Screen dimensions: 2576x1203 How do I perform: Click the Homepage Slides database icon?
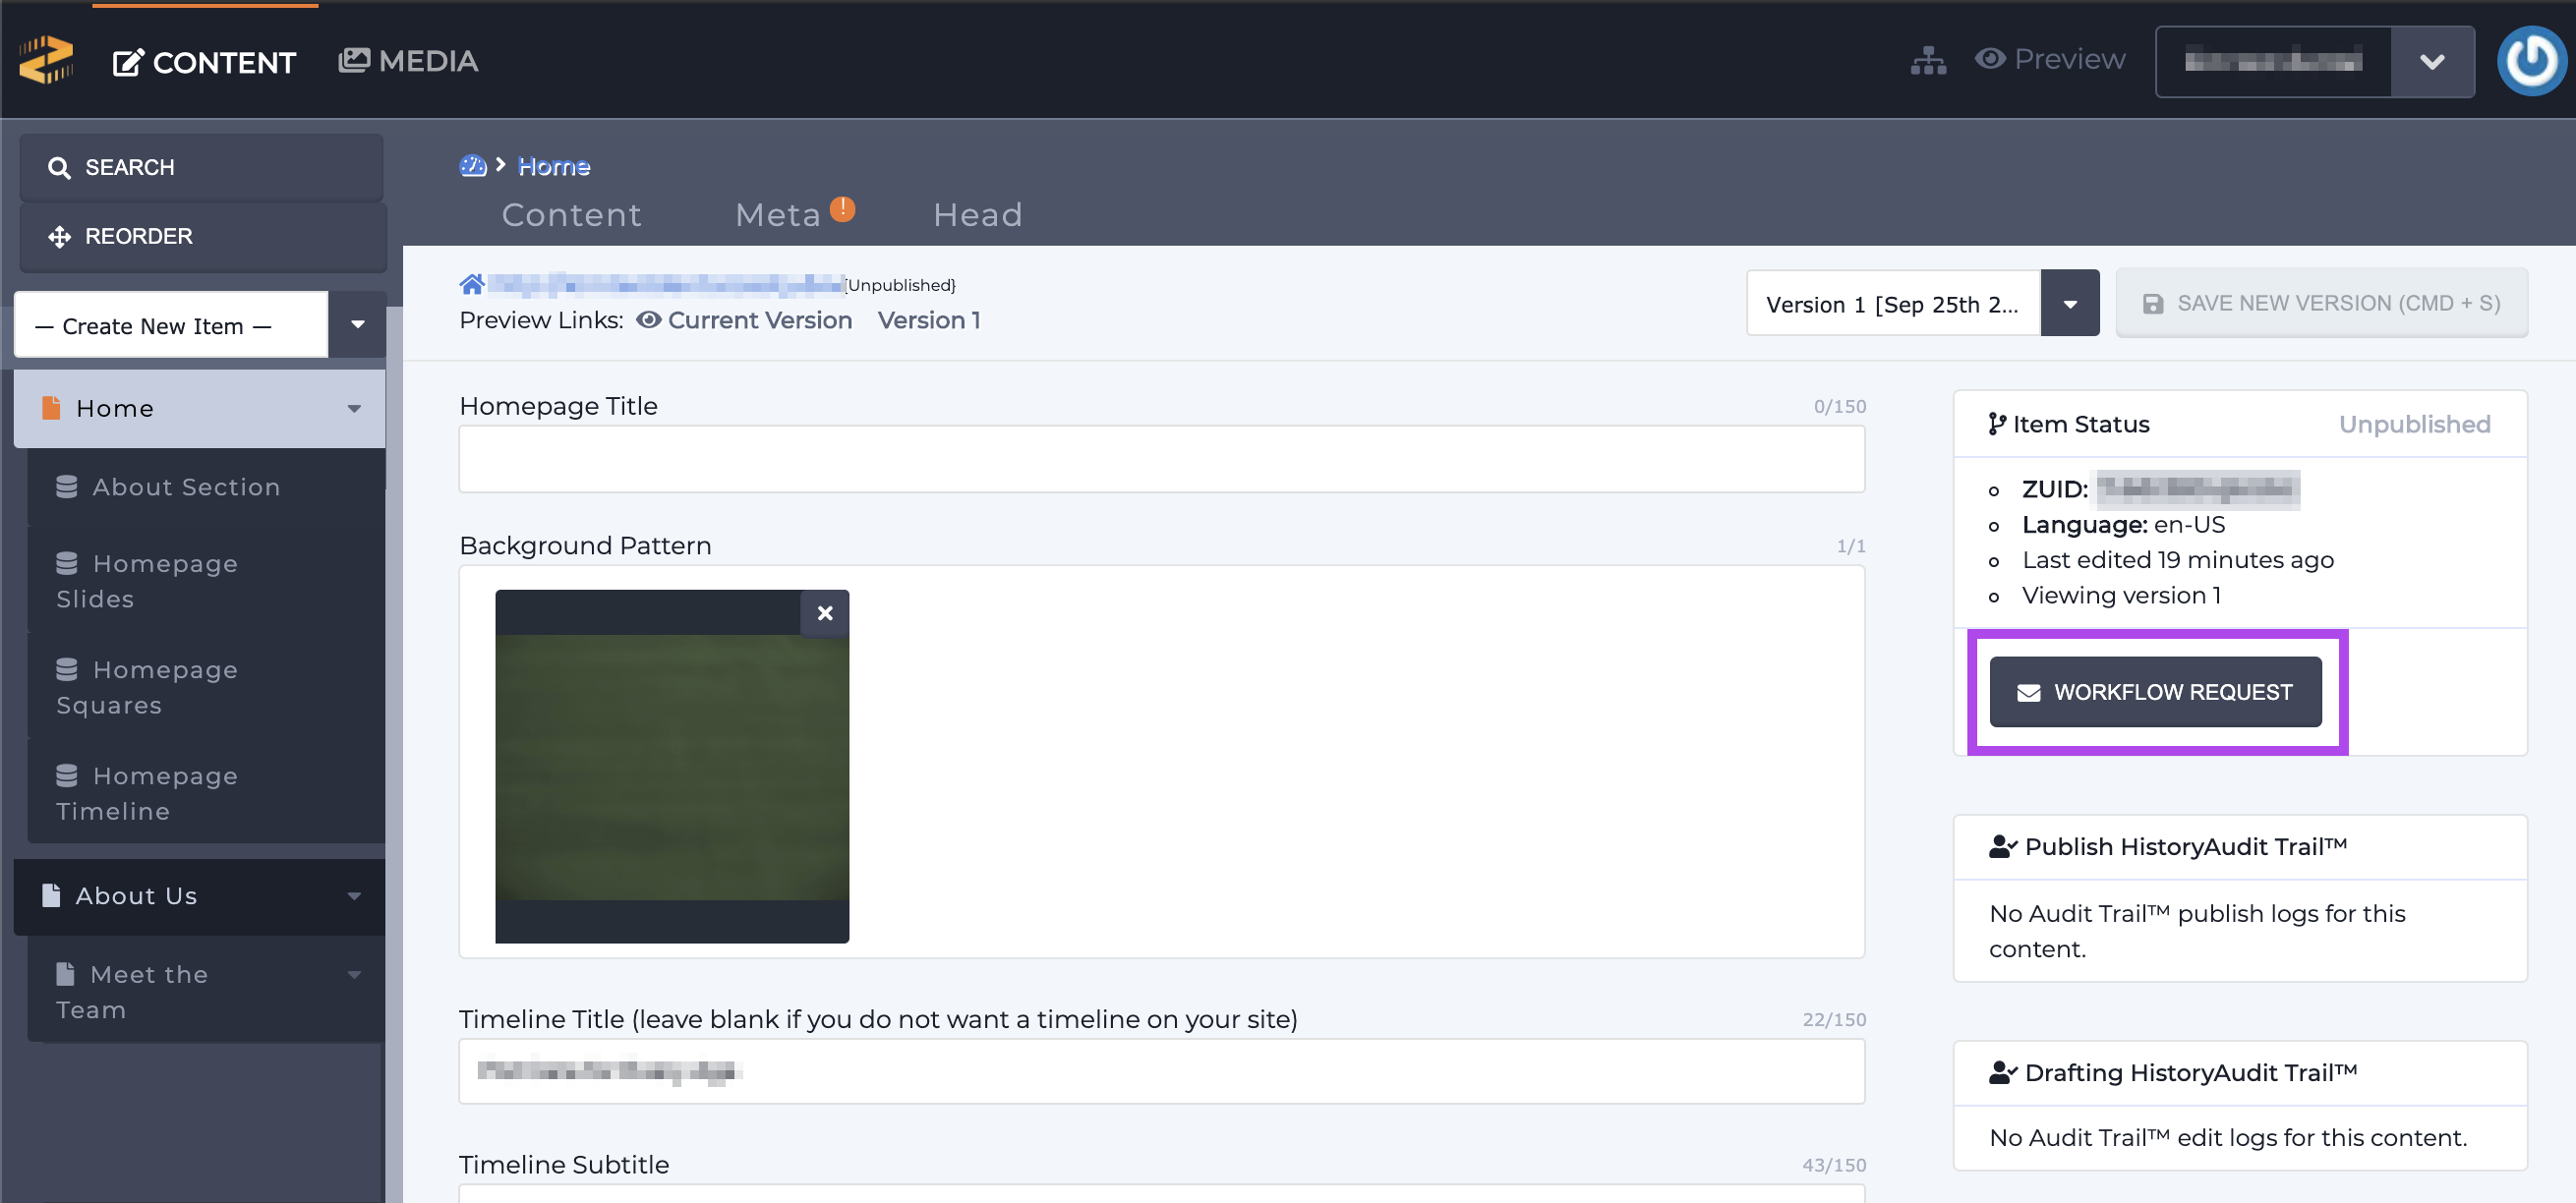click(x=67, y=563)
